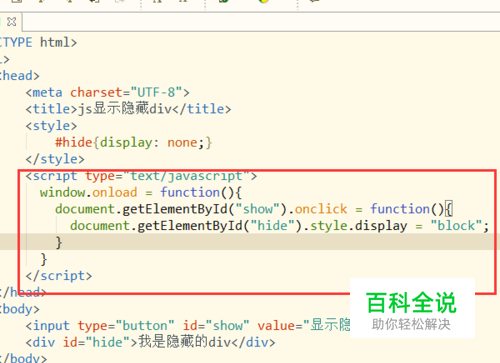Viewport: 500px width, 363px height.
Task: Click closing brace on the highlighted line
Action: point(59,242)
